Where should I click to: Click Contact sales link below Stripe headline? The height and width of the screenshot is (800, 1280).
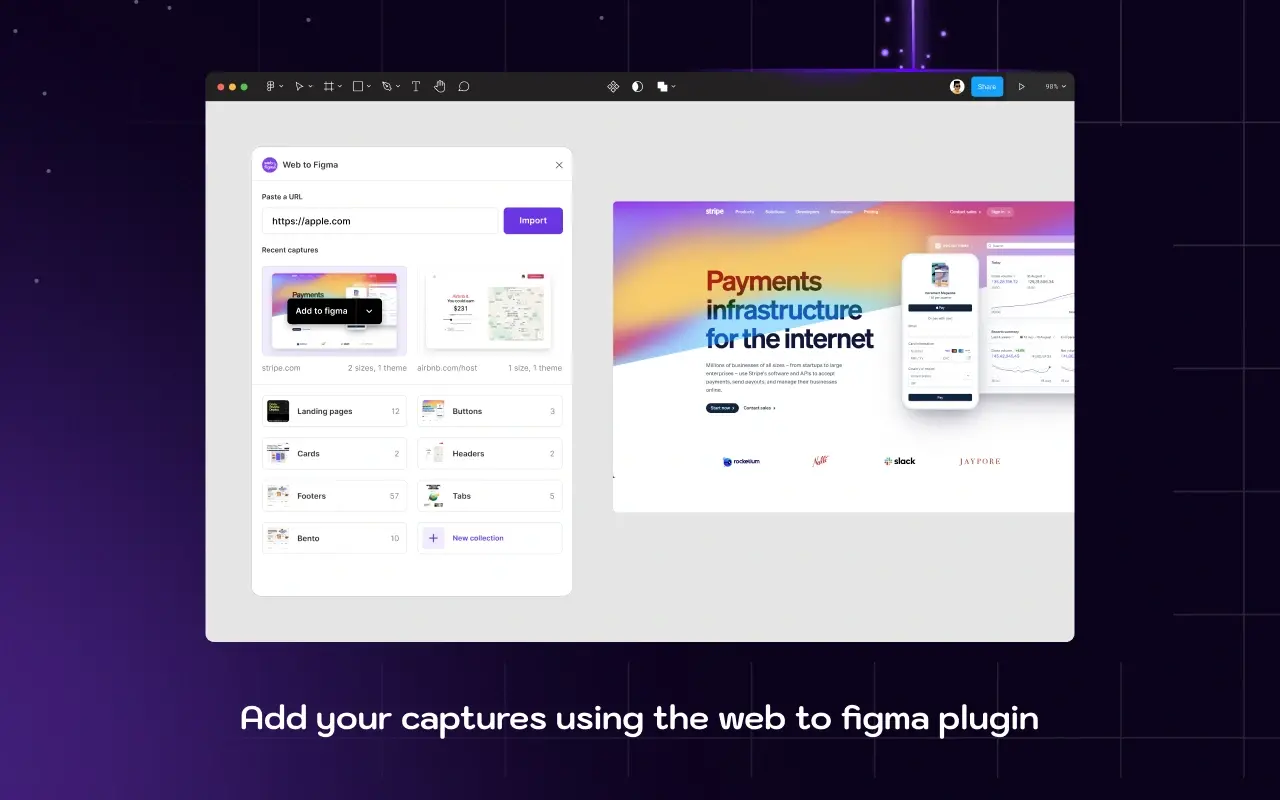click(759, 408)
